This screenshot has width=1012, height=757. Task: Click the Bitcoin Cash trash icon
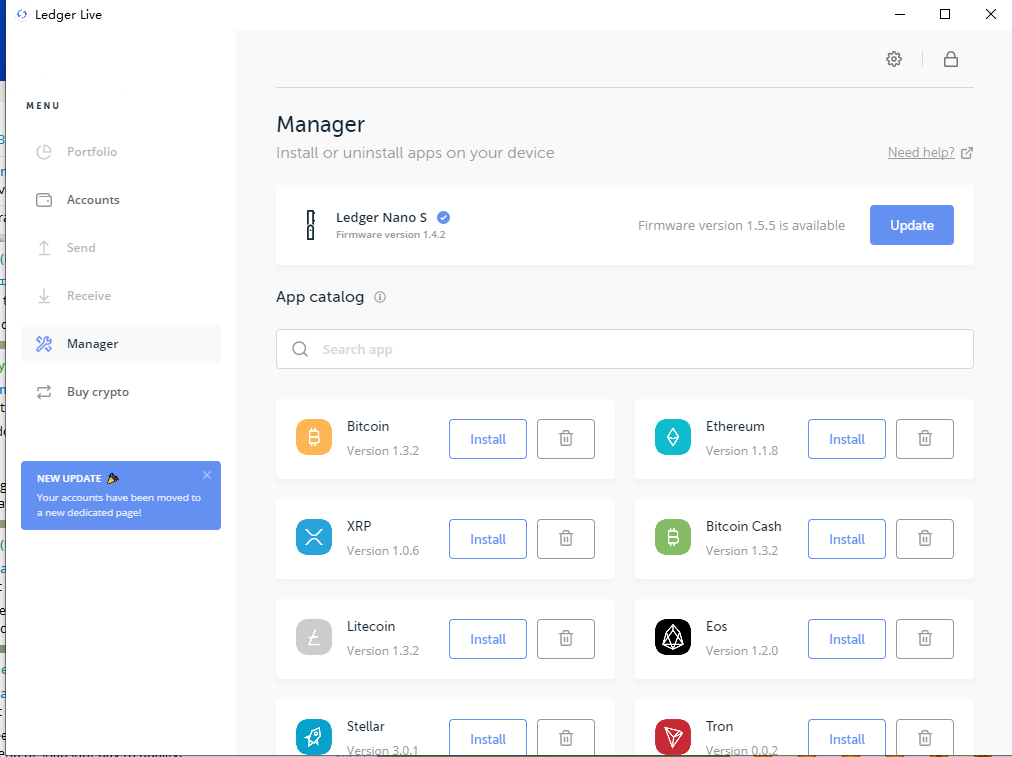point(925,539)
